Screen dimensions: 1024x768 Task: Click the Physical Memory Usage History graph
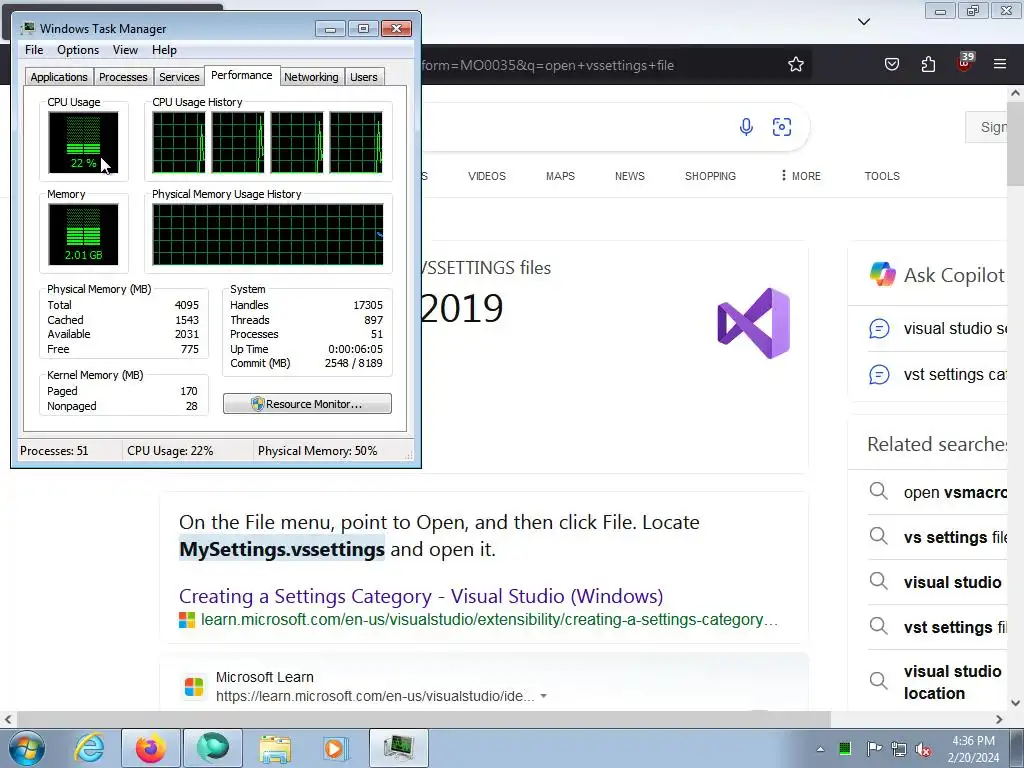[268, 234]
